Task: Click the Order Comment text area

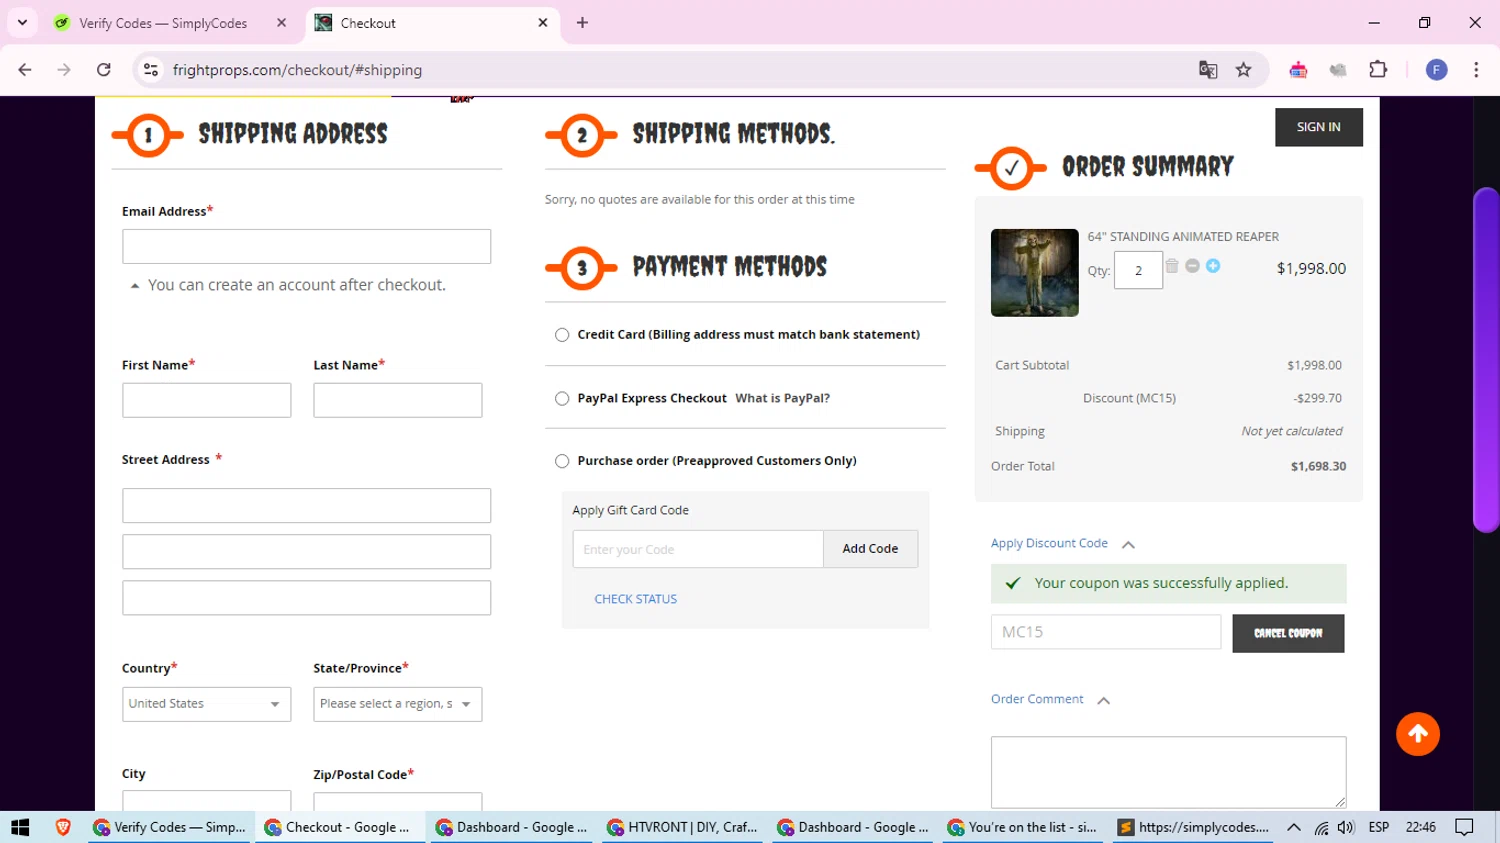Action: pyautogui.click(x=1168, y=772)
